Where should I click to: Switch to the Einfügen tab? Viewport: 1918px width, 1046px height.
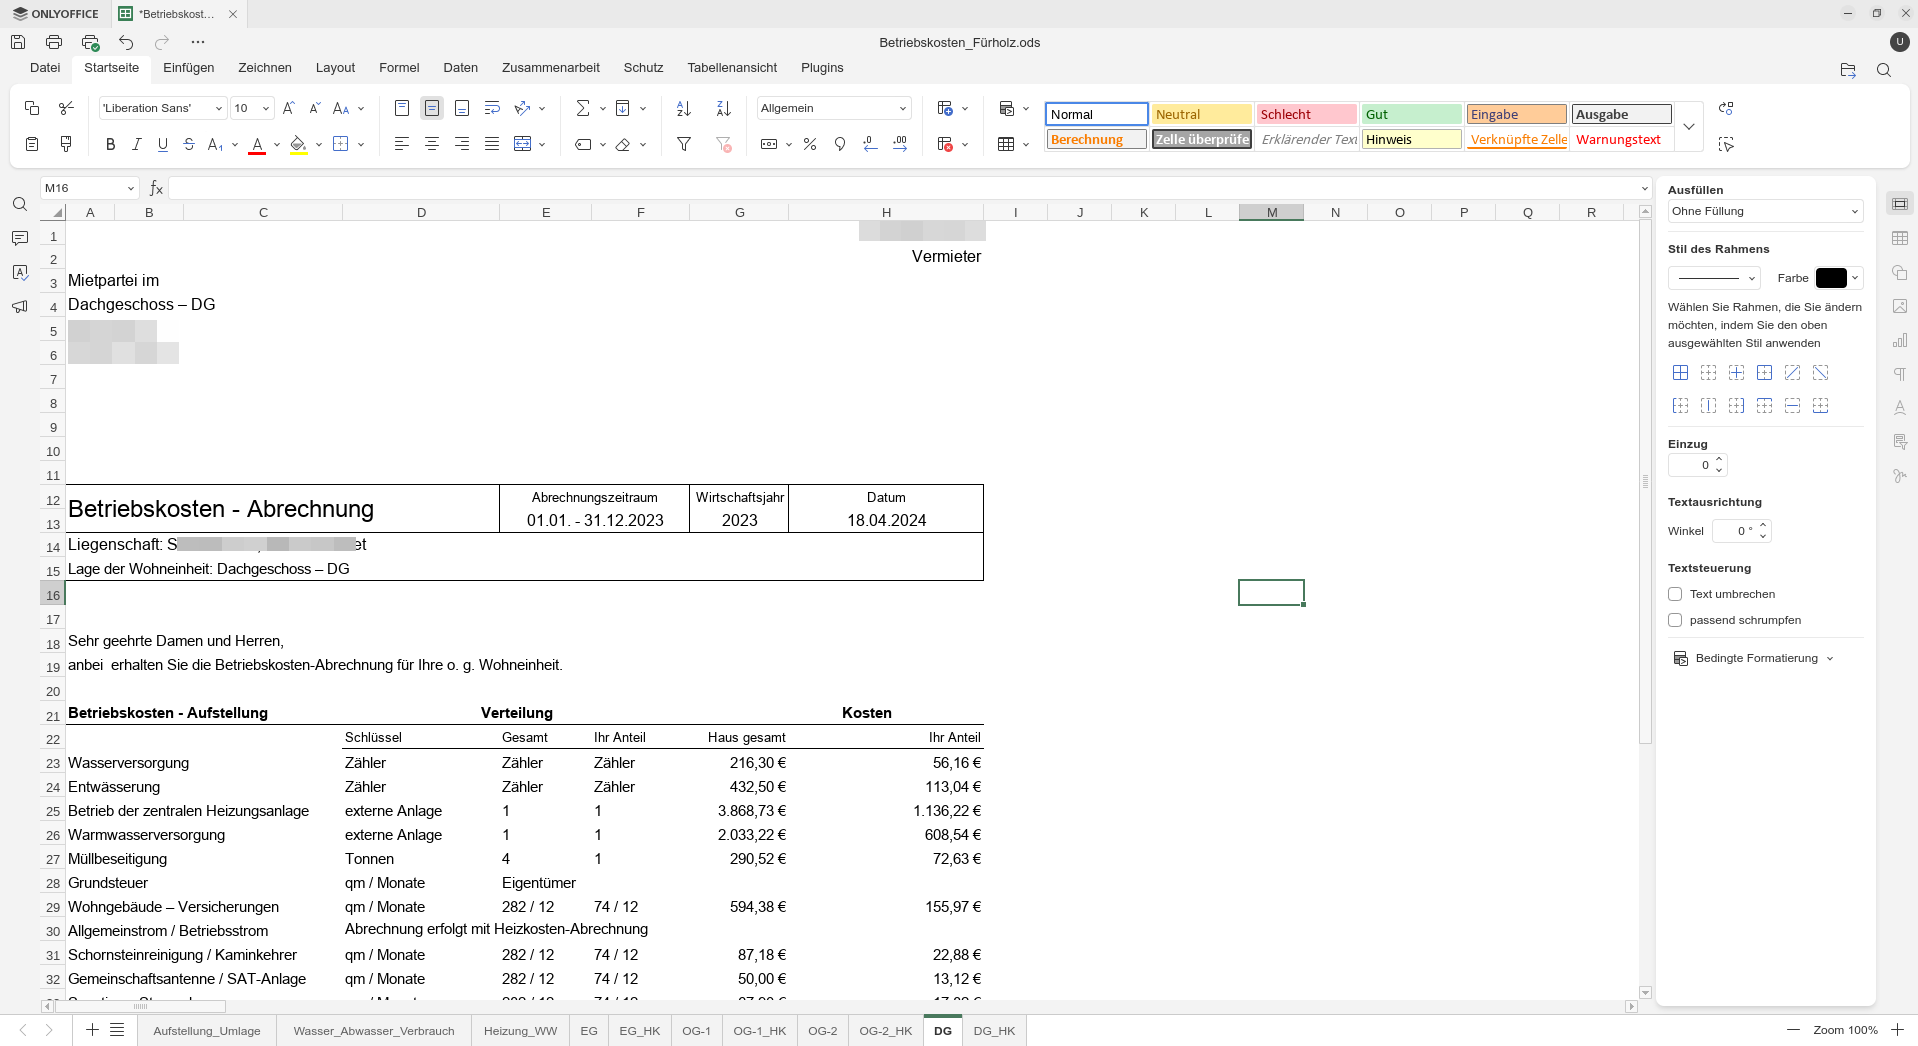(x=189, y=68)
